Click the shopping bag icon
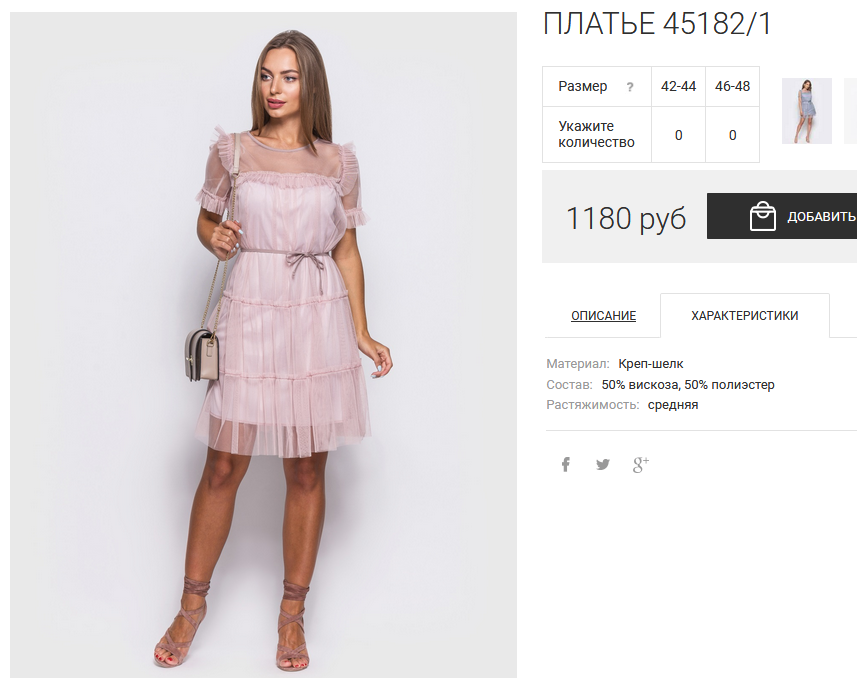This screenshot has width=857, height=678. click(x=762, y=216)
